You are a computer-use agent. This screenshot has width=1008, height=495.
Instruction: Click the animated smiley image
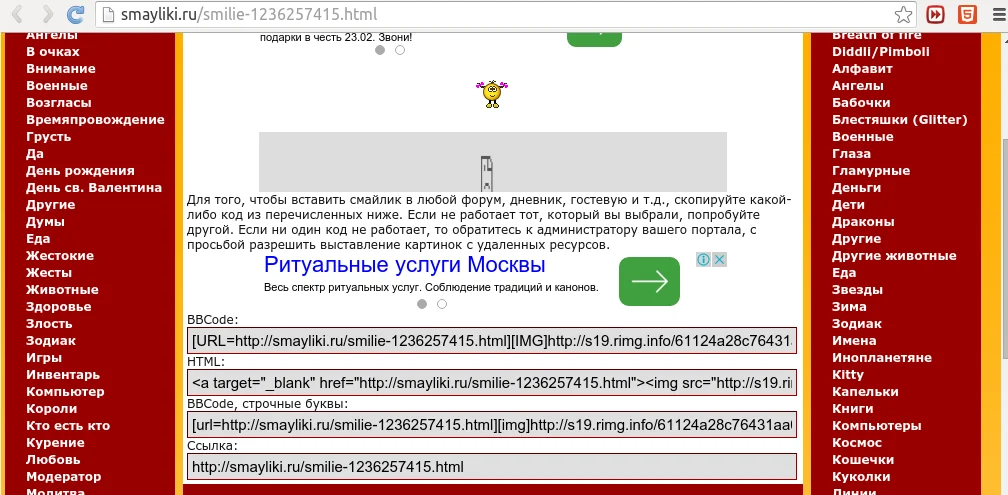[492, 94]
